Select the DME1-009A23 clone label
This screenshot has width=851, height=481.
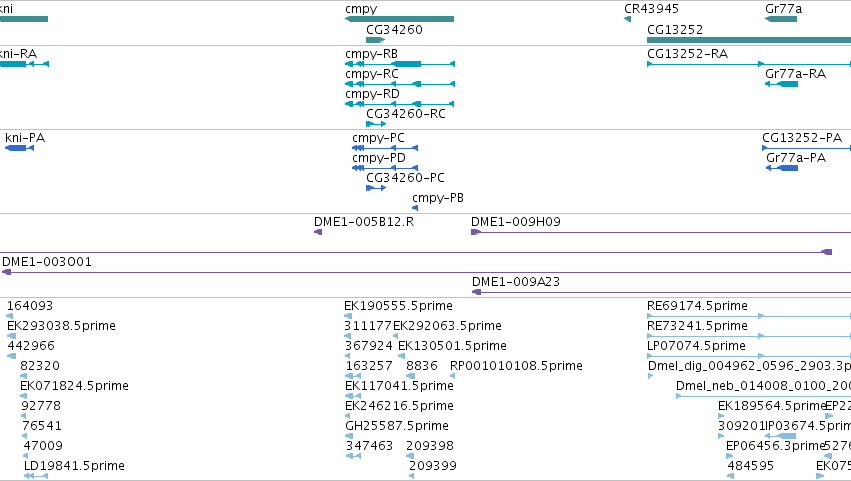pyautogui.click(x=516, y=282)
